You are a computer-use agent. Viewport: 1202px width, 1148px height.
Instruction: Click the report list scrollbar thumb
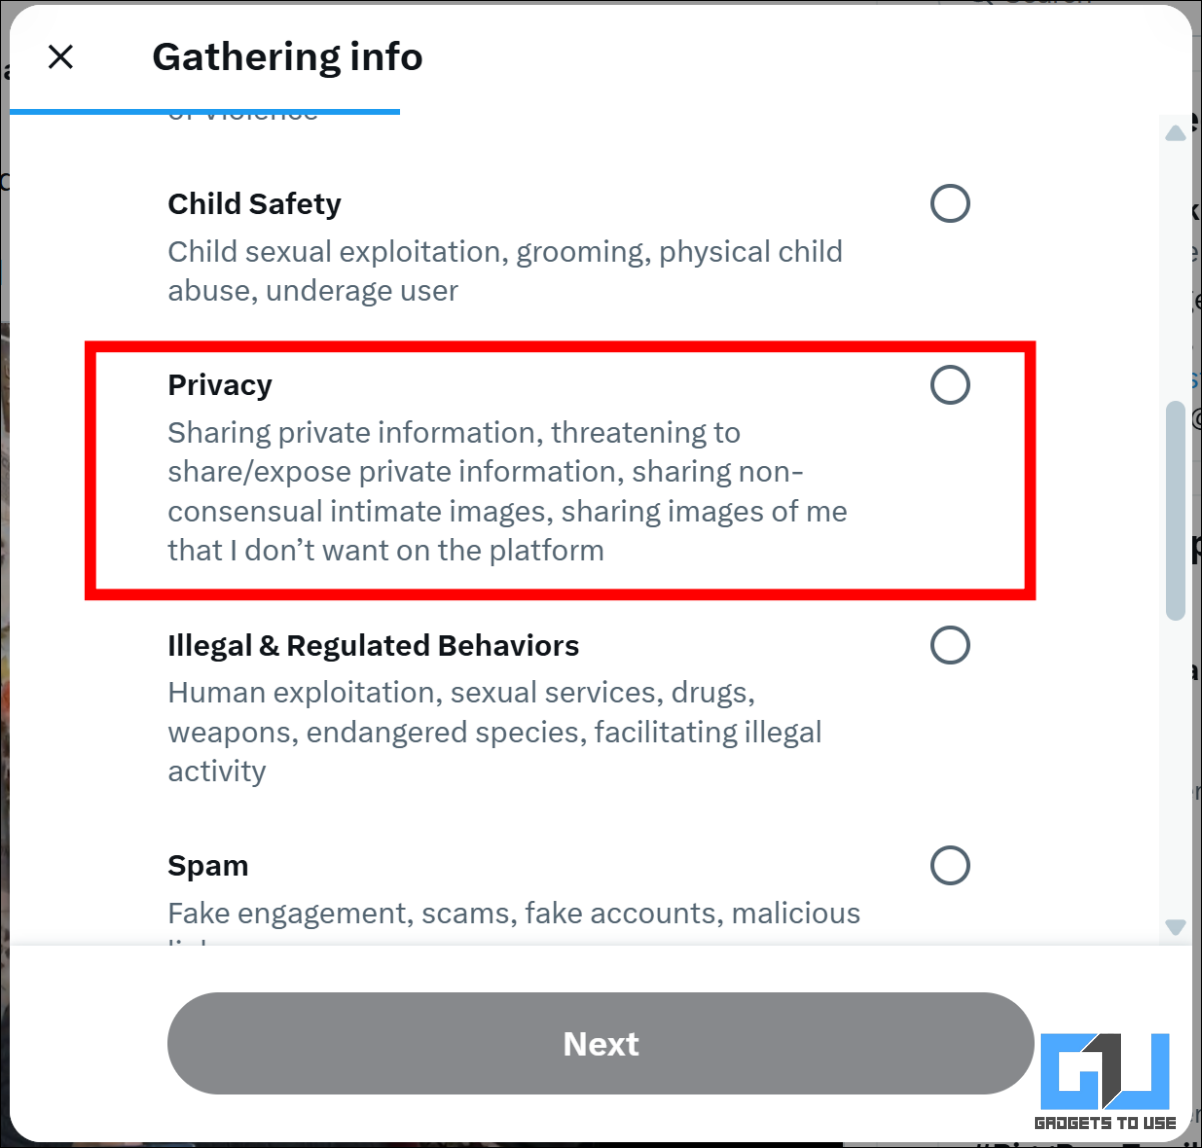tap(1176, 510)
